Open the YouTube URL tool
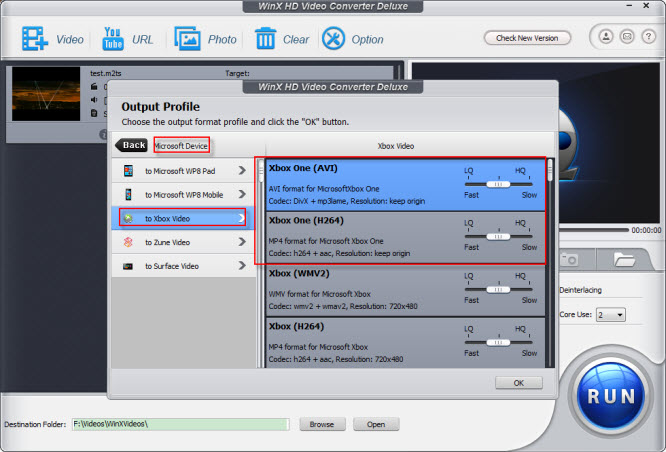The image size is (666, 452). 113,39
